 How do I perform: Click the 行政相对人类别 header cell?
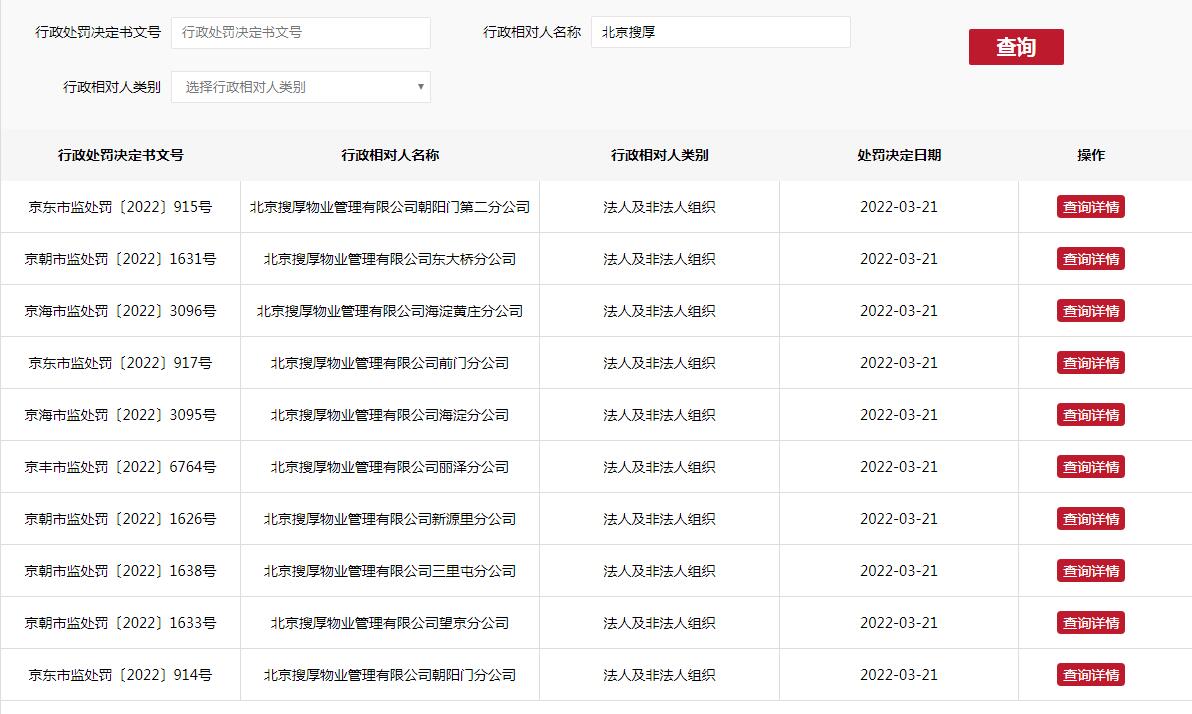pos(659,155)
